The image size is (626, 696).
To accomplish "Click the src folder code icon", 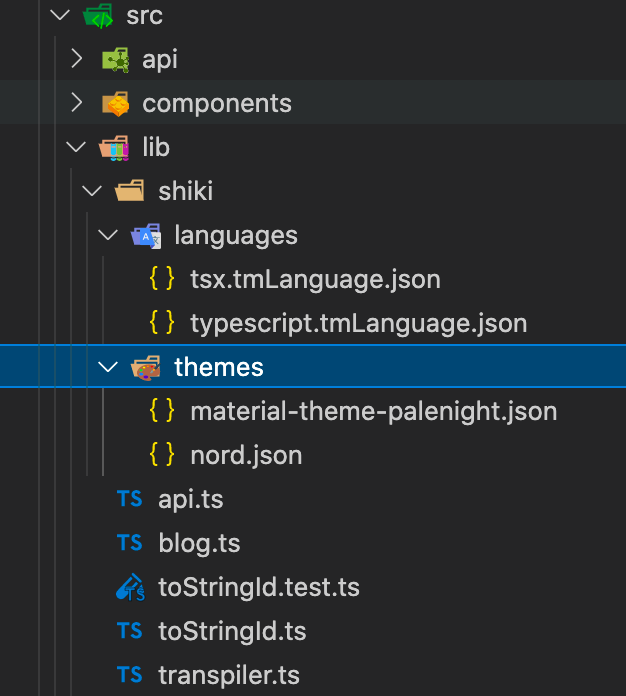I will (x=98, y=16).
